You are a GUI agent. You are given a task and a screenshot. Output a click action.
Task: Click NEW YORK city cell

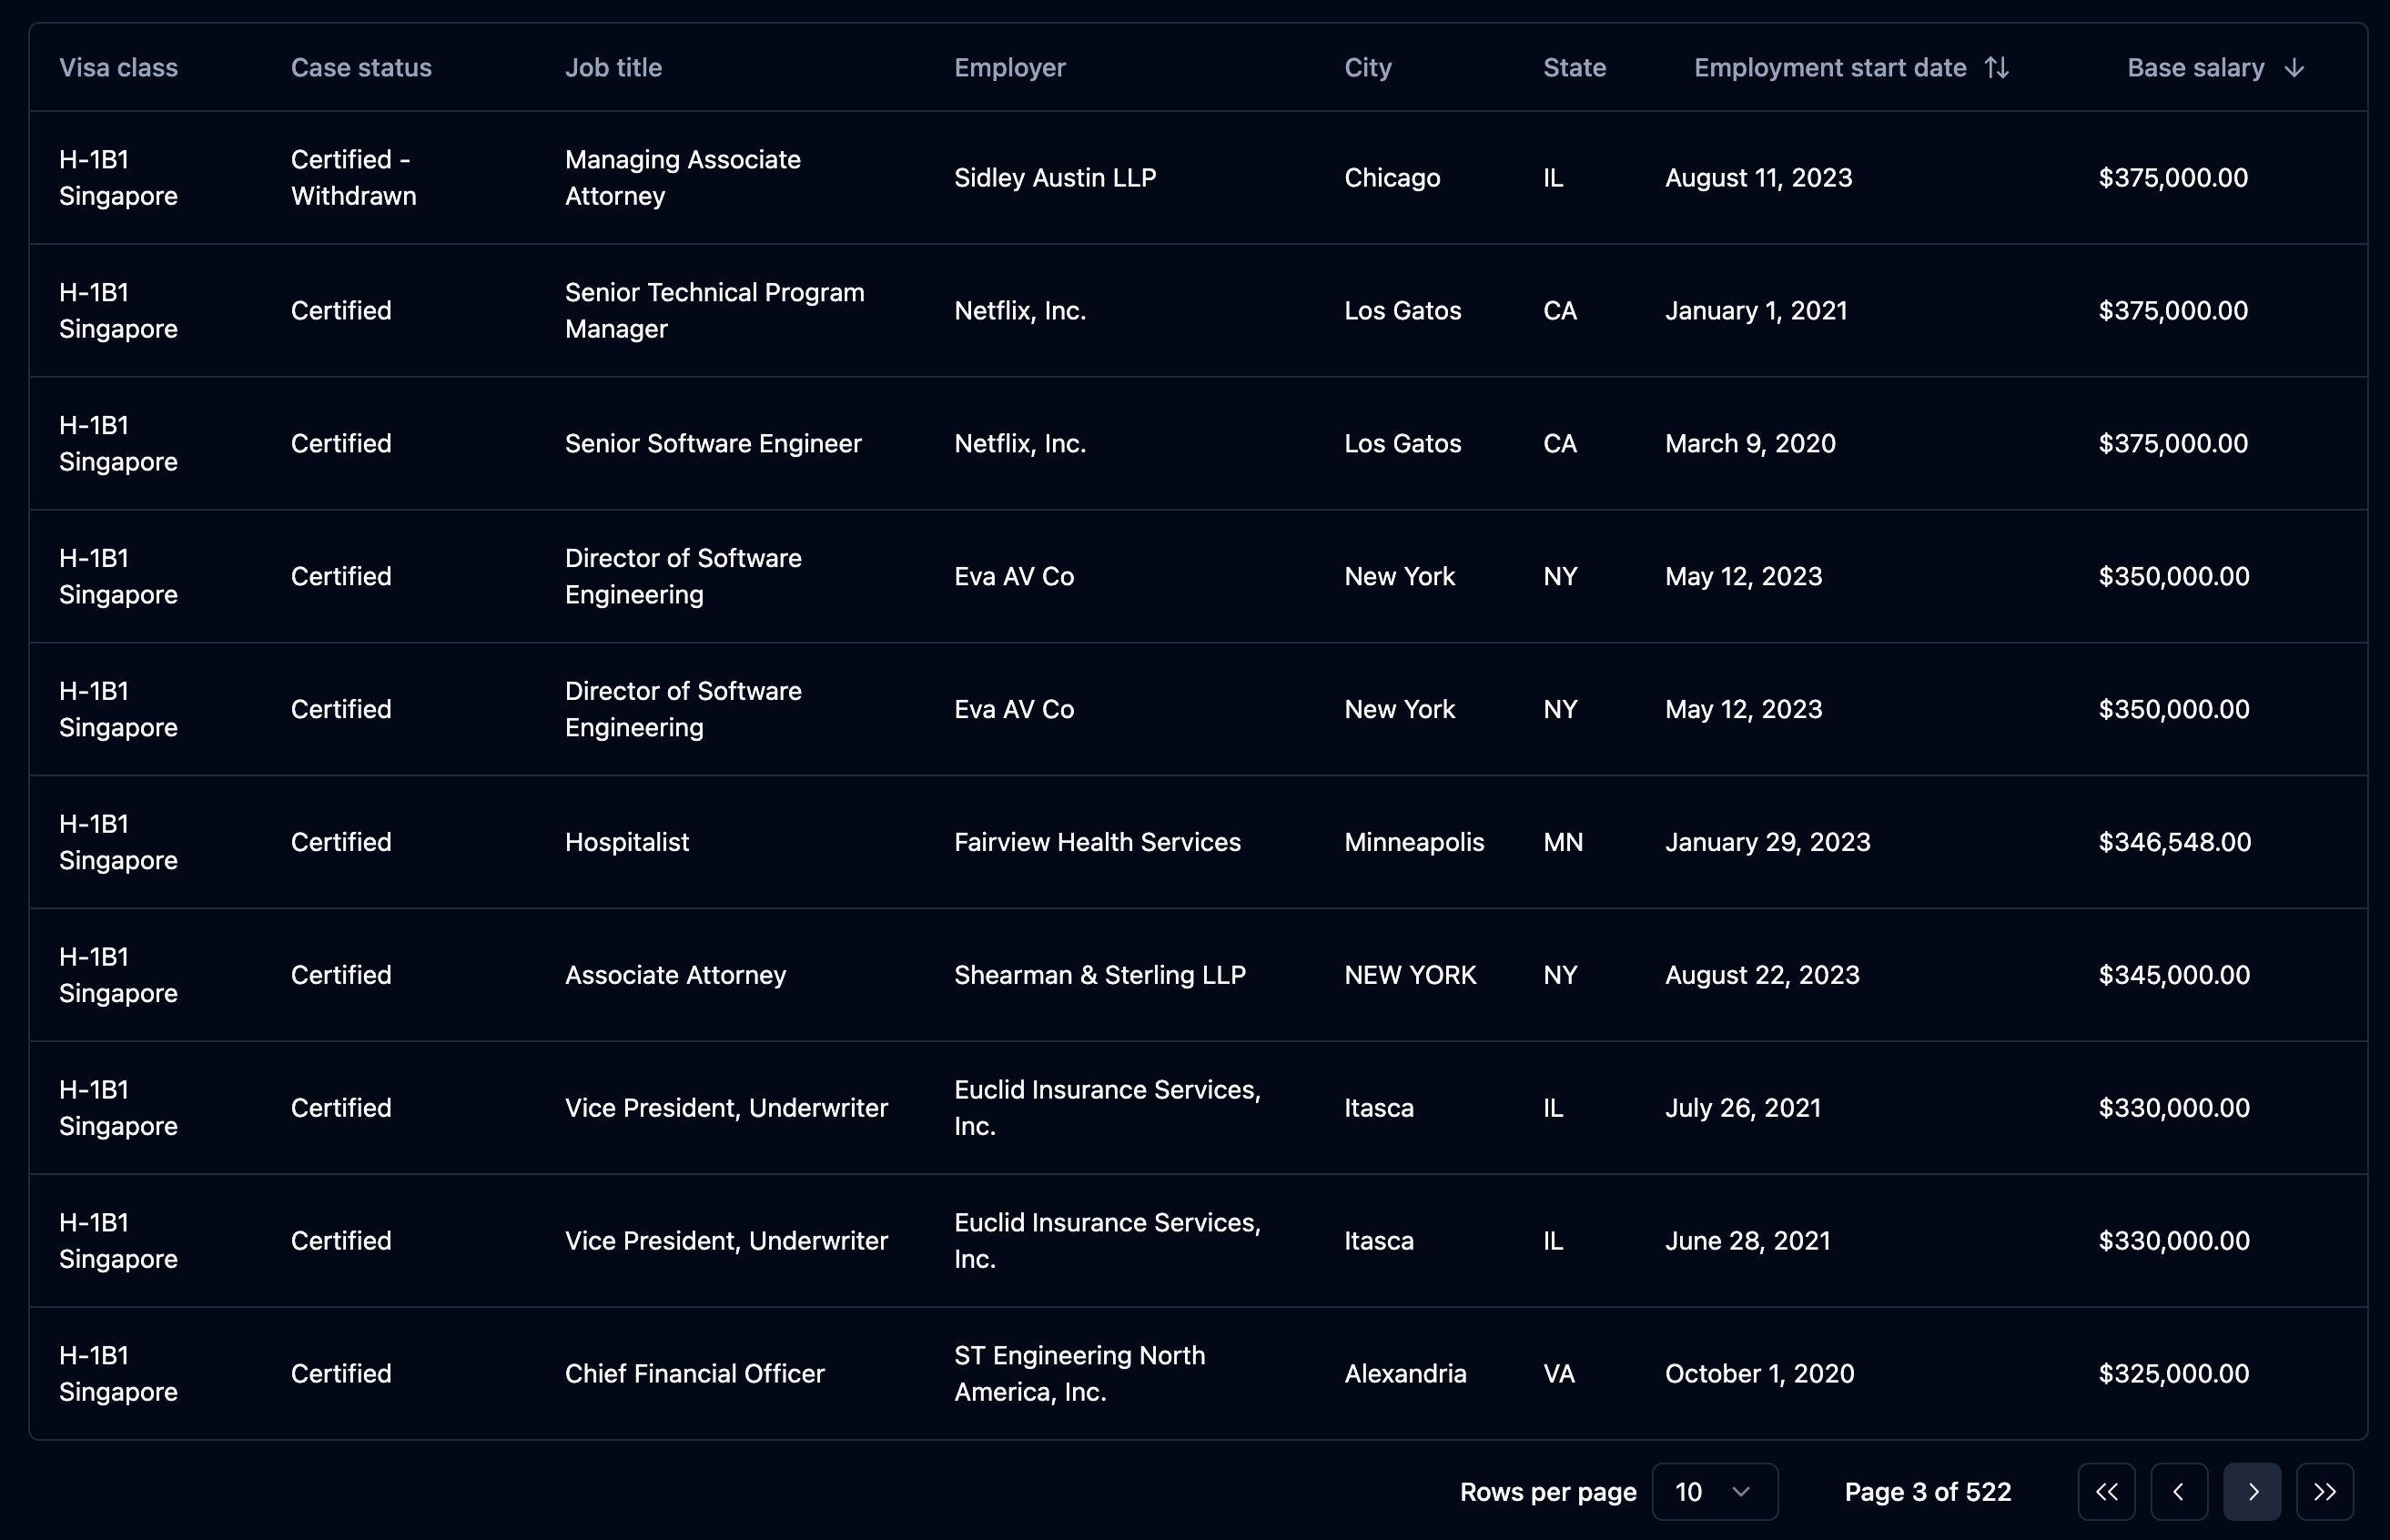[1410, 975]
